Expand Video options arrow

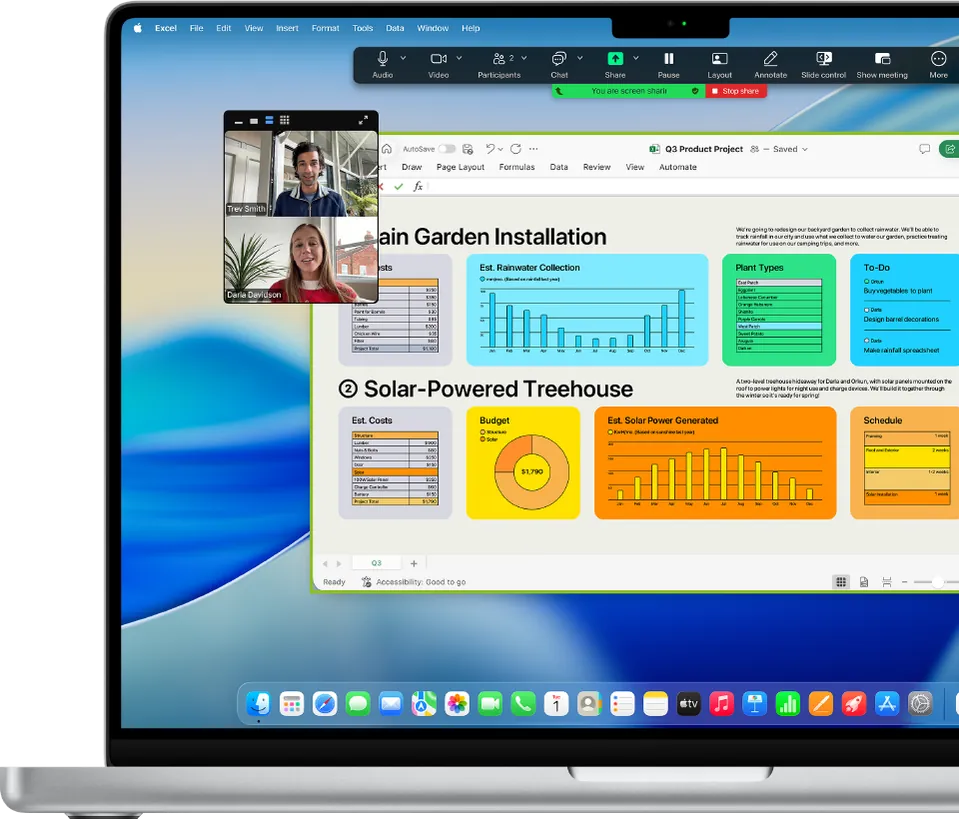tap(459, 58)
